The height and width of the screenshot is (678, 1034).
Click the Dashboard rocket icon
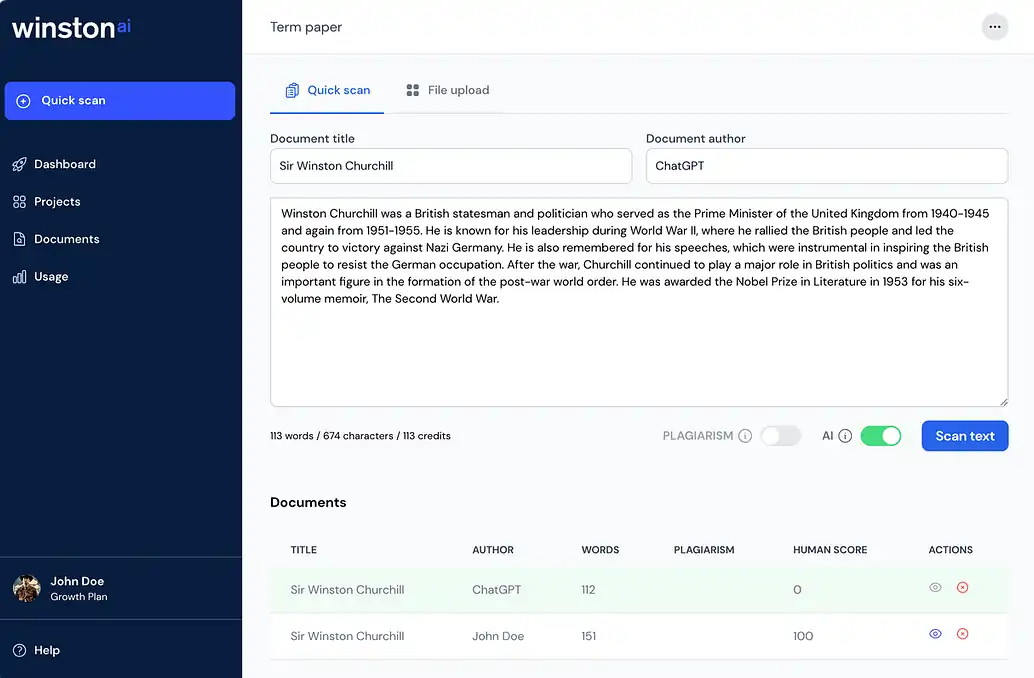click(x=20, y=164)
